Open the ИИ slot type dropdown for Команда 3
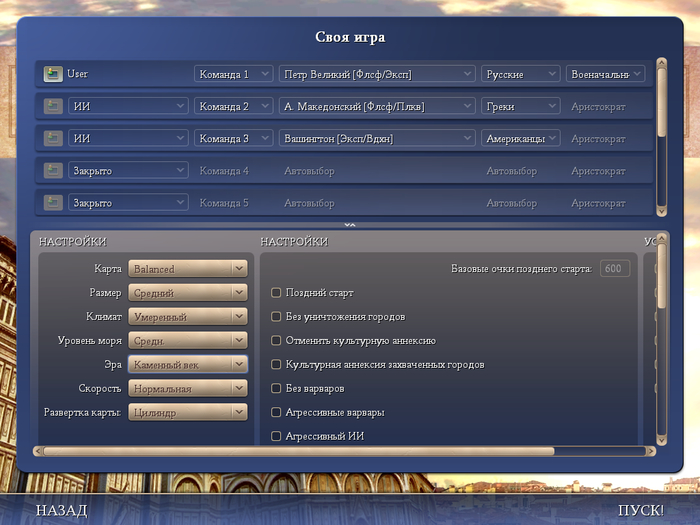700x525 pixels. coord(128,138)
